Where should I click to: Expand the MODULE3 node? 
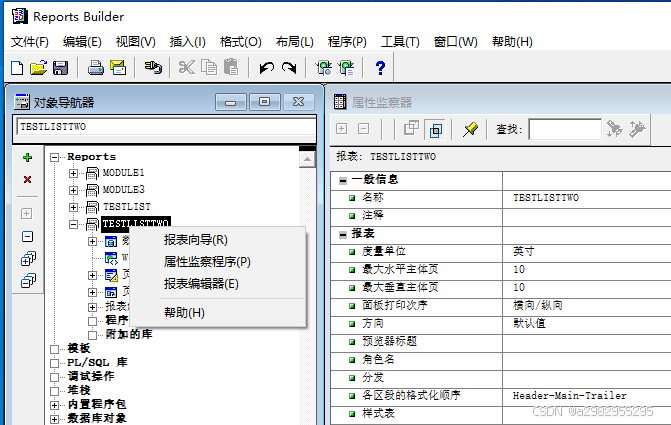tap(73, 190)
